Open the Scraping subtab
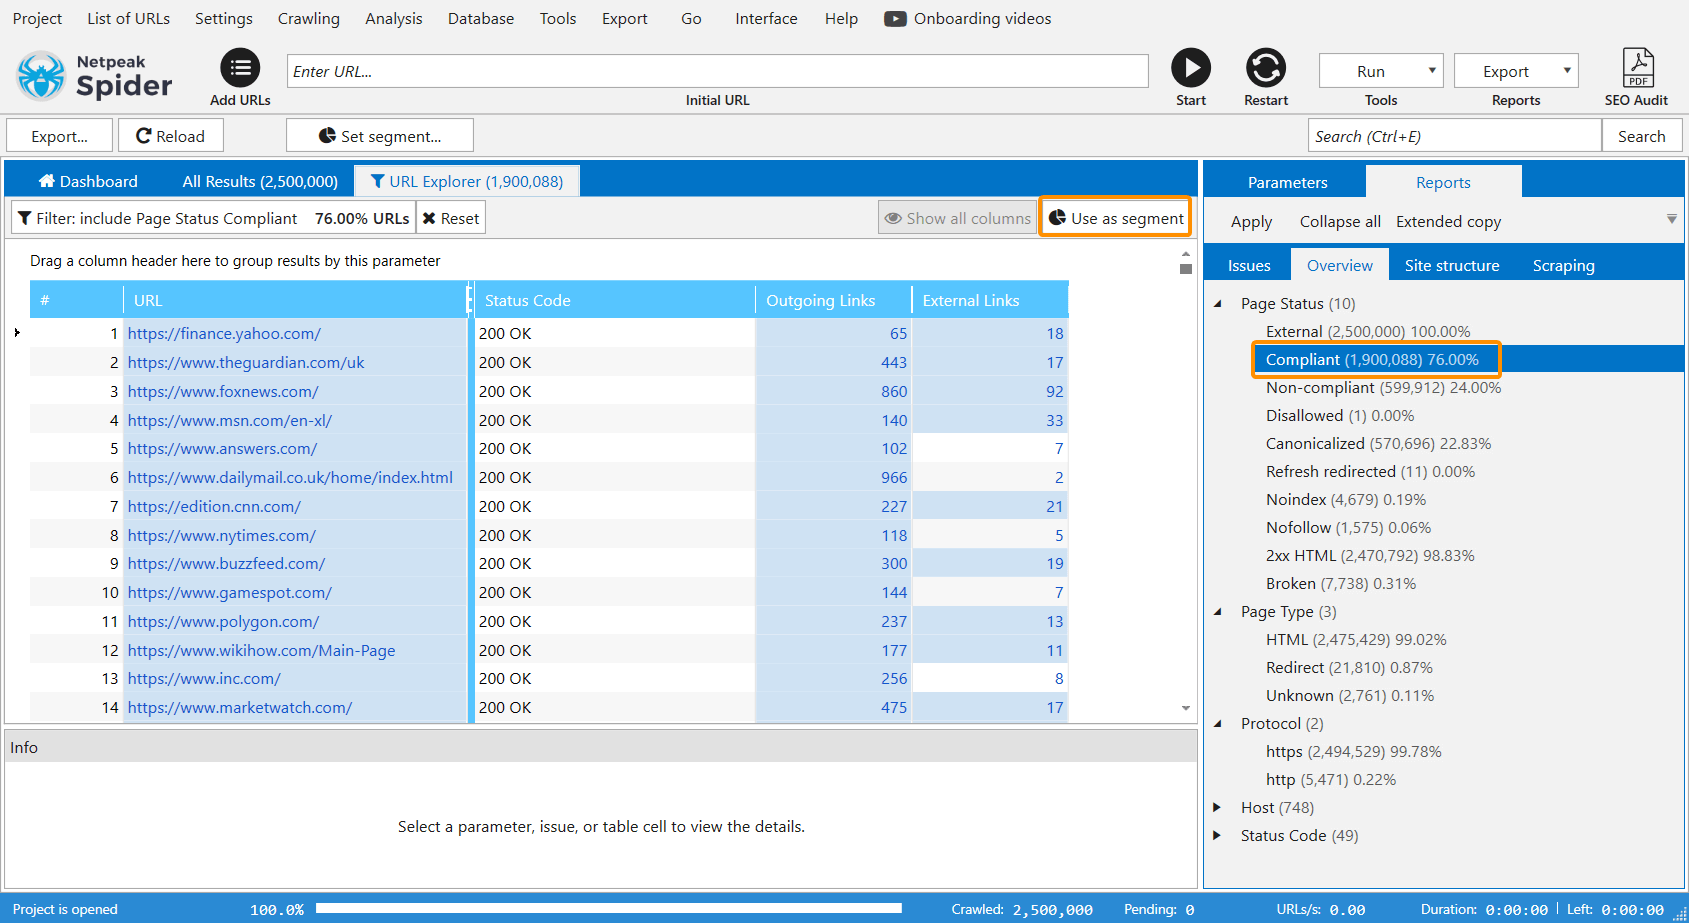Image resolution: width=1689 pixels, height=923 pixels. 1564,265
